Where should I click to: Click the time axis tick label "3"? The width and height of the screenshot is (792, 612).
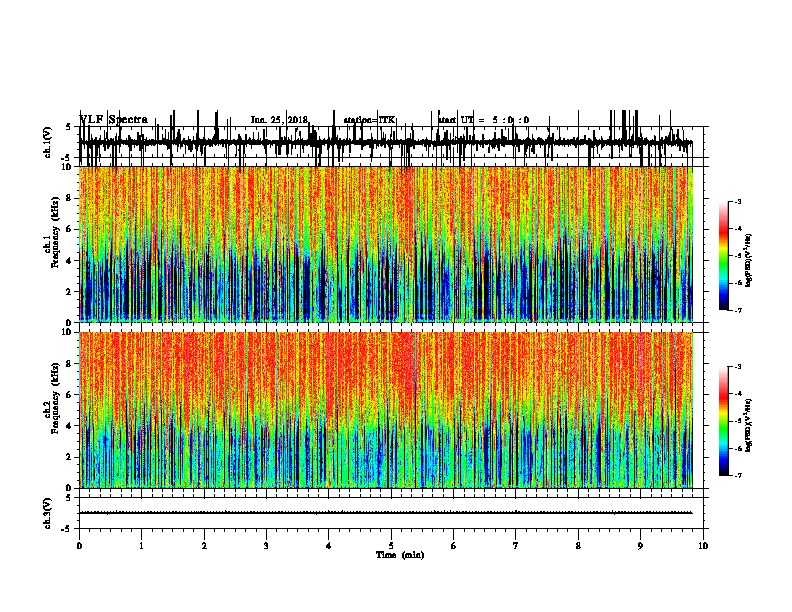[x=266, y=546]
